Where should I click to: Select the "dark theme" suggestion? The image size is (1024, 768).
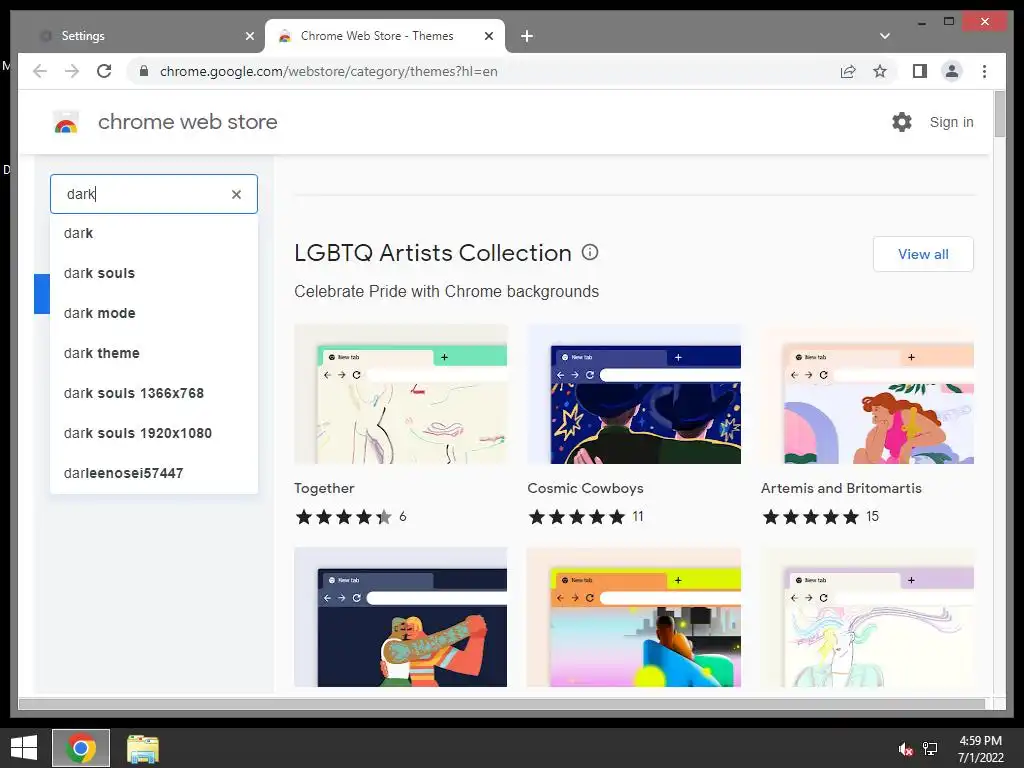(154, 353)
